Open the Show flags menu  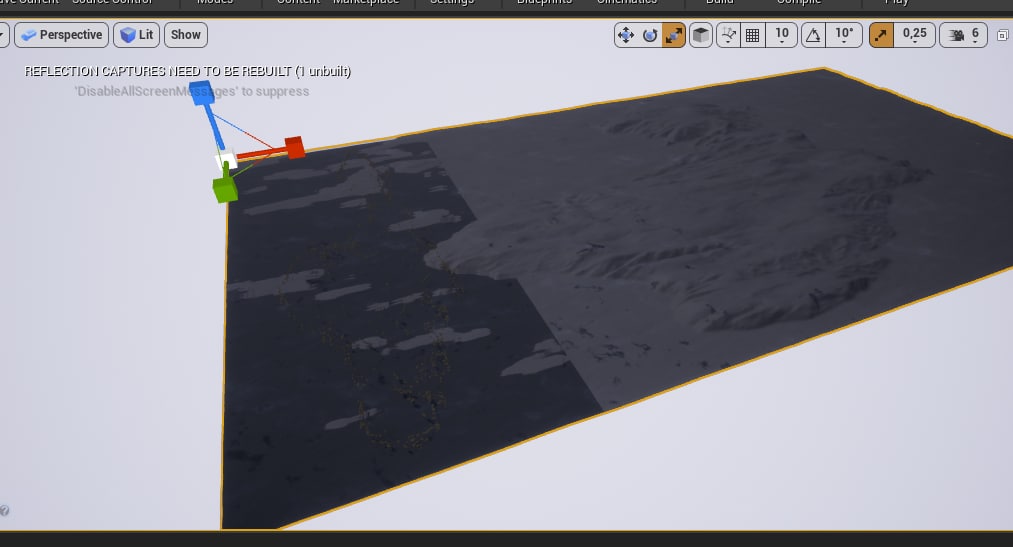tap(186, 35)
